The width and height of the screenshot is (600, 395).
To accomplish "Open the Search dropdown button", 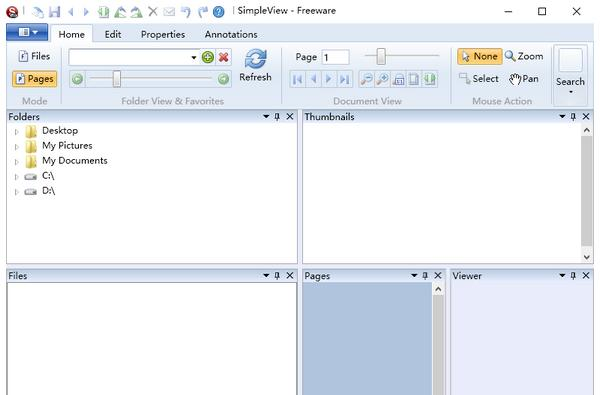I will click(x=570, y=75).
